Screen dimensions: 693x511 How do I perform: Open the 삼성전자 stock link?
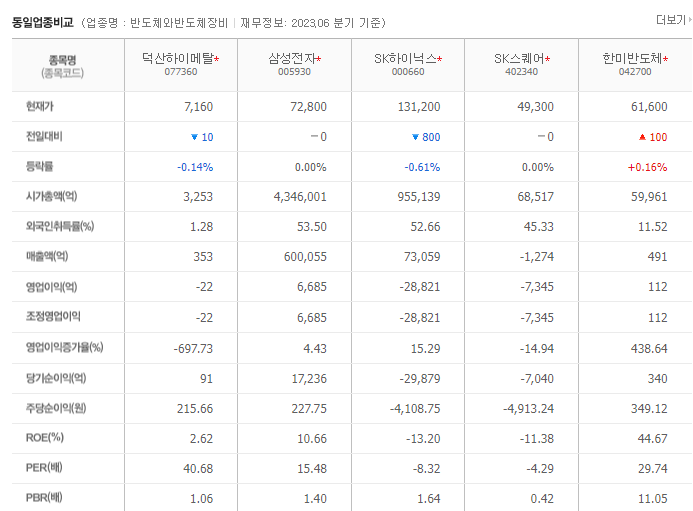(292, 58)
